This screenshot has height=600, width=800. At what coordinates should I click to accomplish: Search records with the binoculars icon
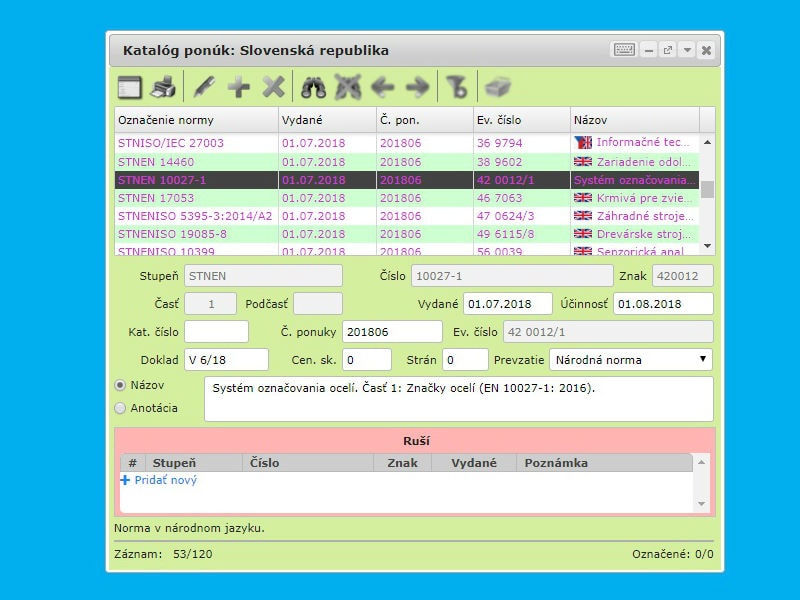[313, 87]
